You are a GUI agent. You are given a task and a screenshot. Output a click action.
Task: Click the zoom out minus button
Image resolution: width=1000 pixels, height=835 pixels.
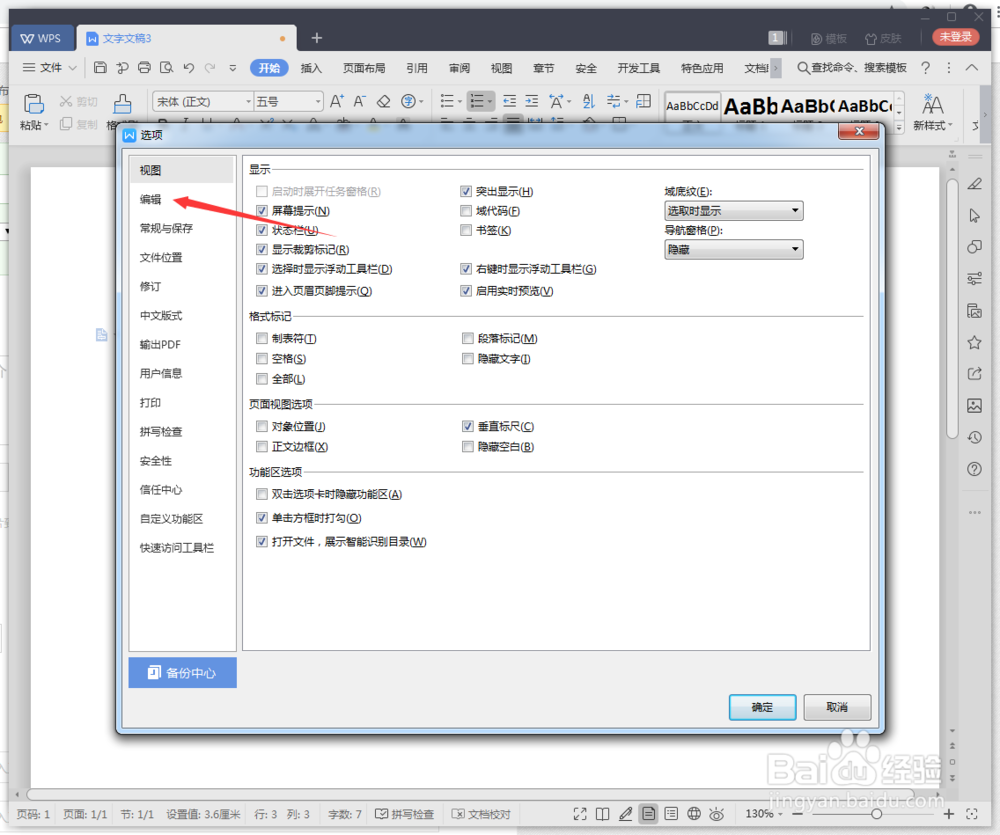pos(797,814)
